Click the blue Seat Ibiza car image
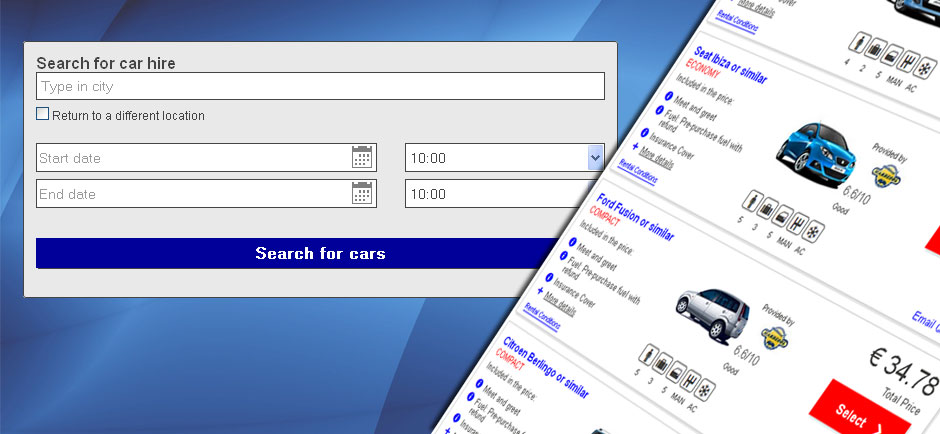 click(x=817, y=153)
